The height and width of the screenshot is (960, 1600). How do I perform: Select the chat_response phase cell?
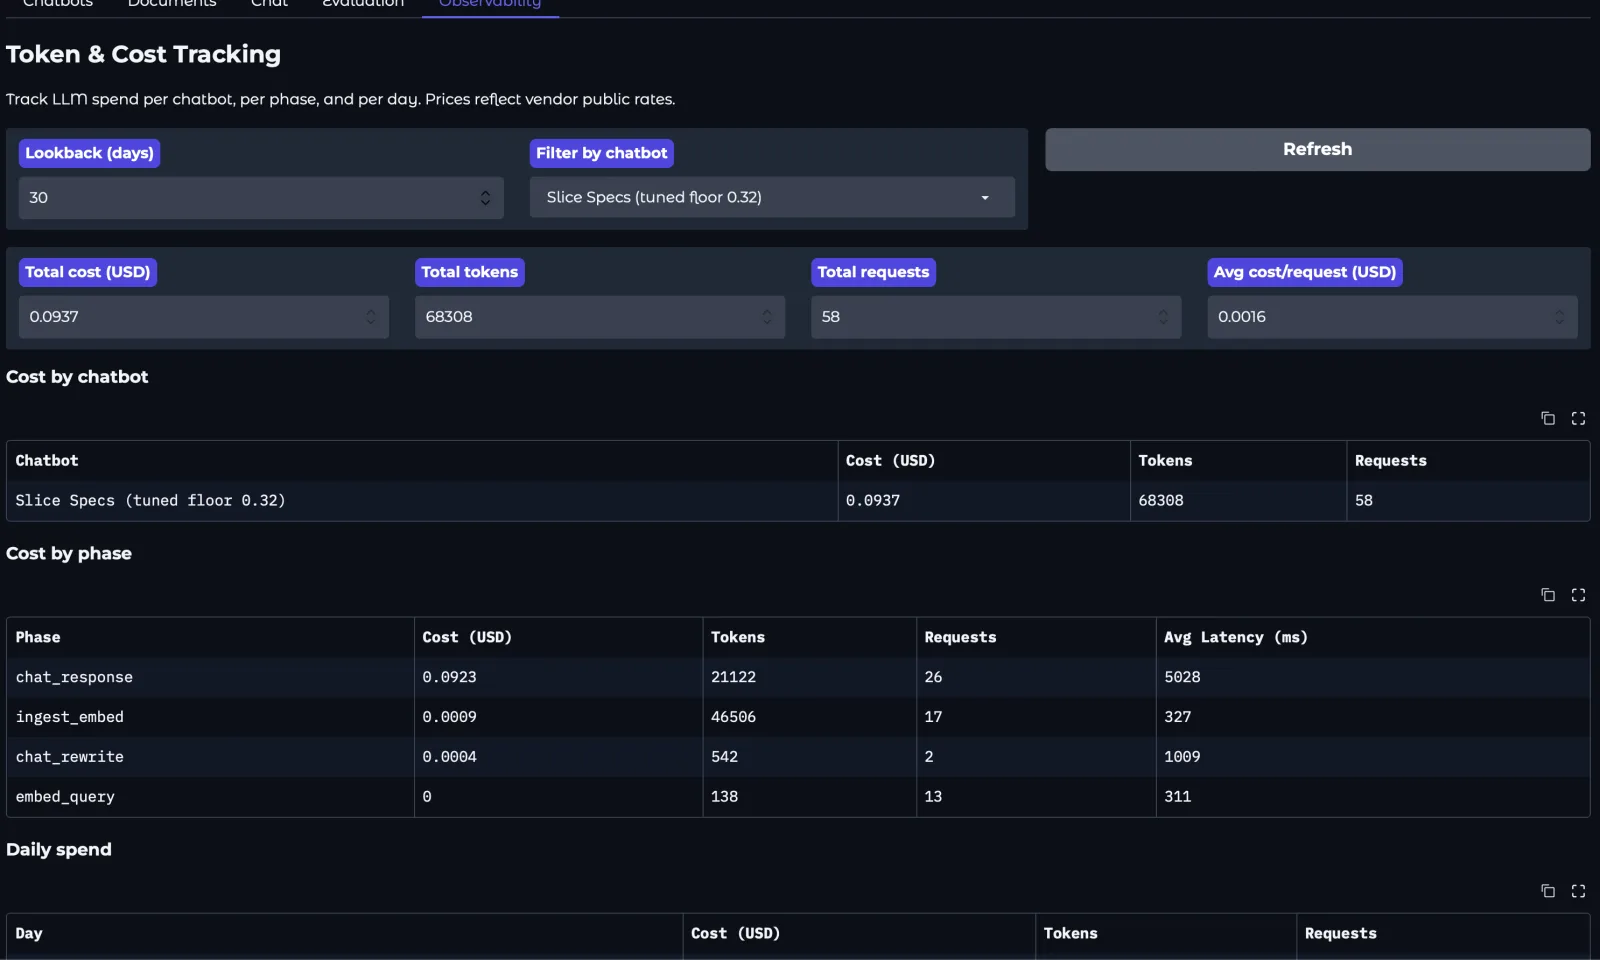click(210, 678)
